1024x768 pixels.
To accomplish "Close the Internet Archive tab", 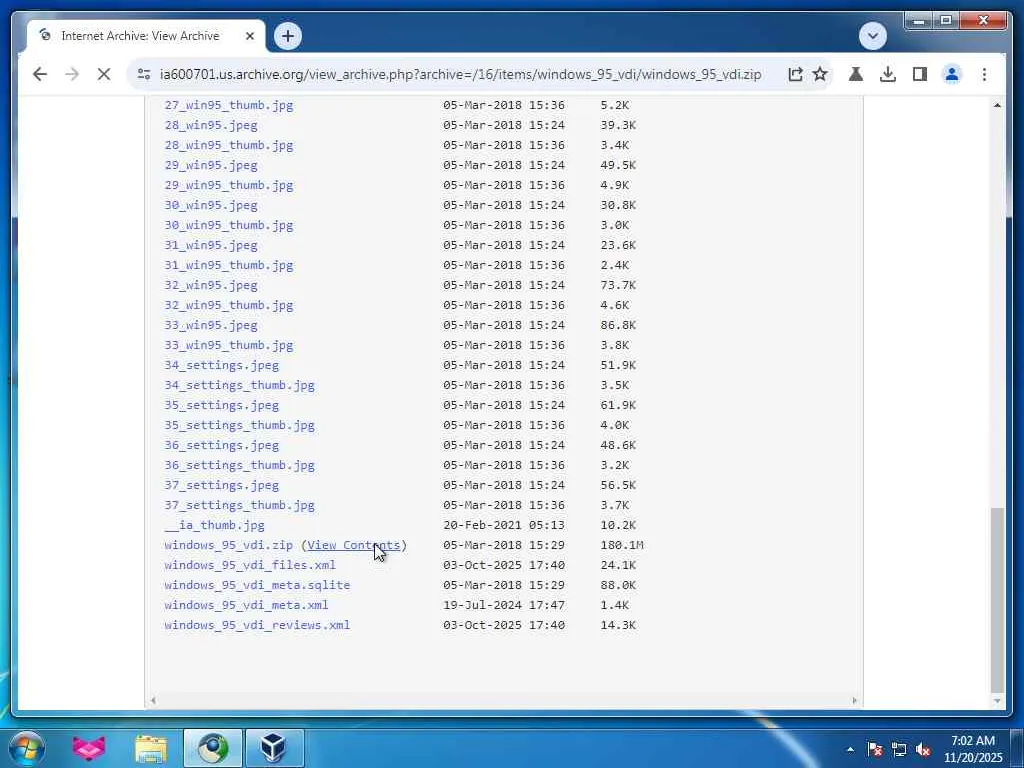I will pyautogui.click(x=249, y=36).
